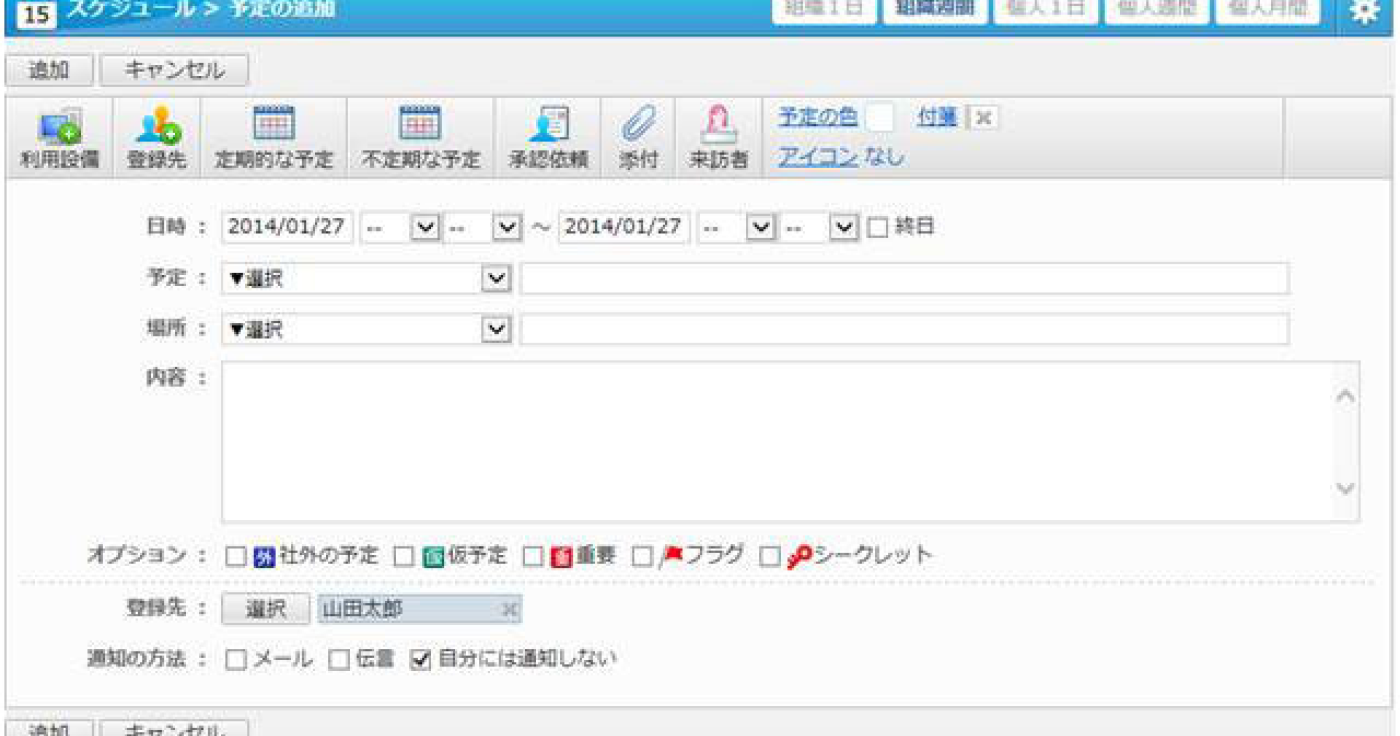Remove 山田太郎 with the x icon

pos(509,609)
